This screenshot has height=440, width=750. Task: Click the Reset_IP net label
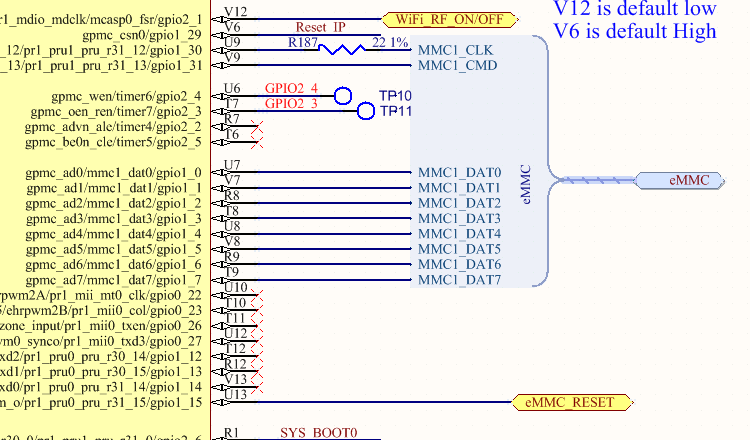tap(320, 27)
